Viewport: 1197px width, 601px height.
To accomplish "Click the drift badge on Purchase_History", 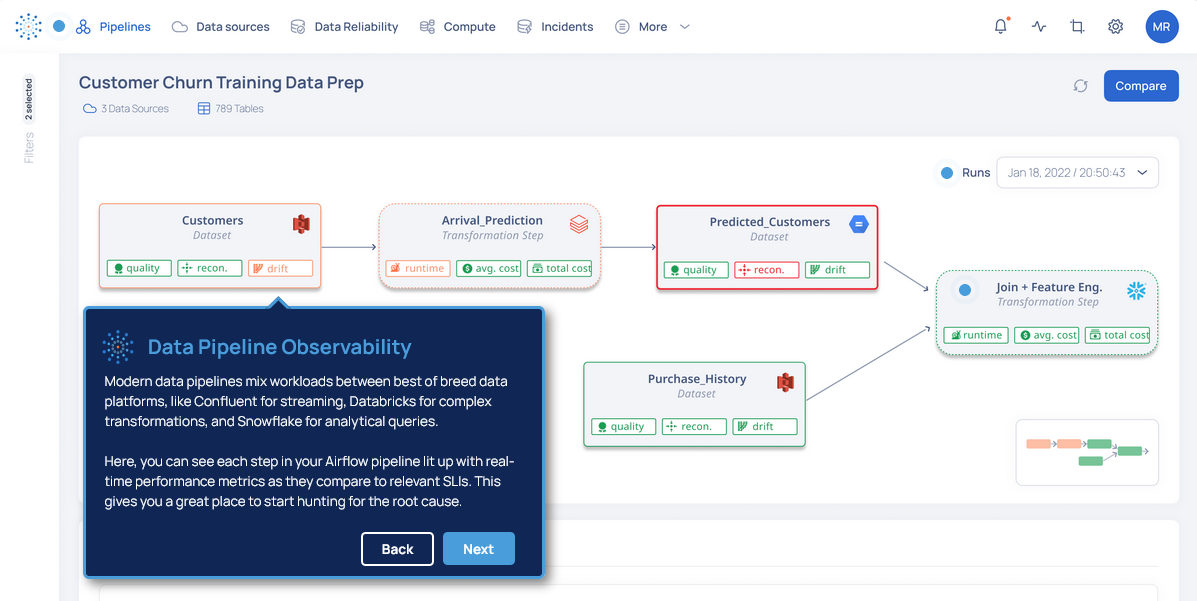I will [765, 427].
